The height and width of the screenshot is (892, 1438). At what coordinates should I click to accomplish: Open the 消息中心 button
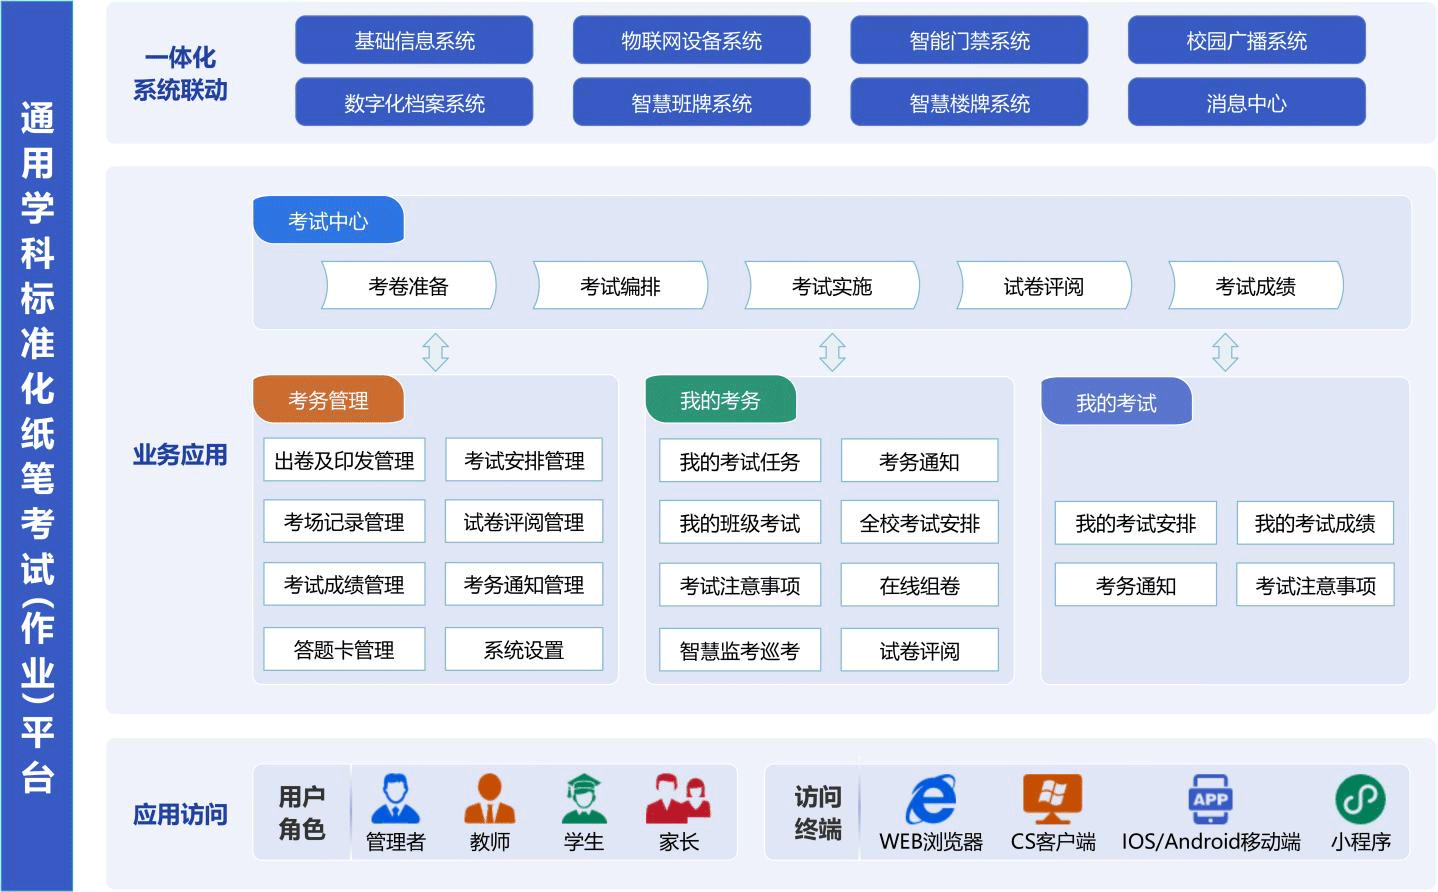click(1246, 103)
